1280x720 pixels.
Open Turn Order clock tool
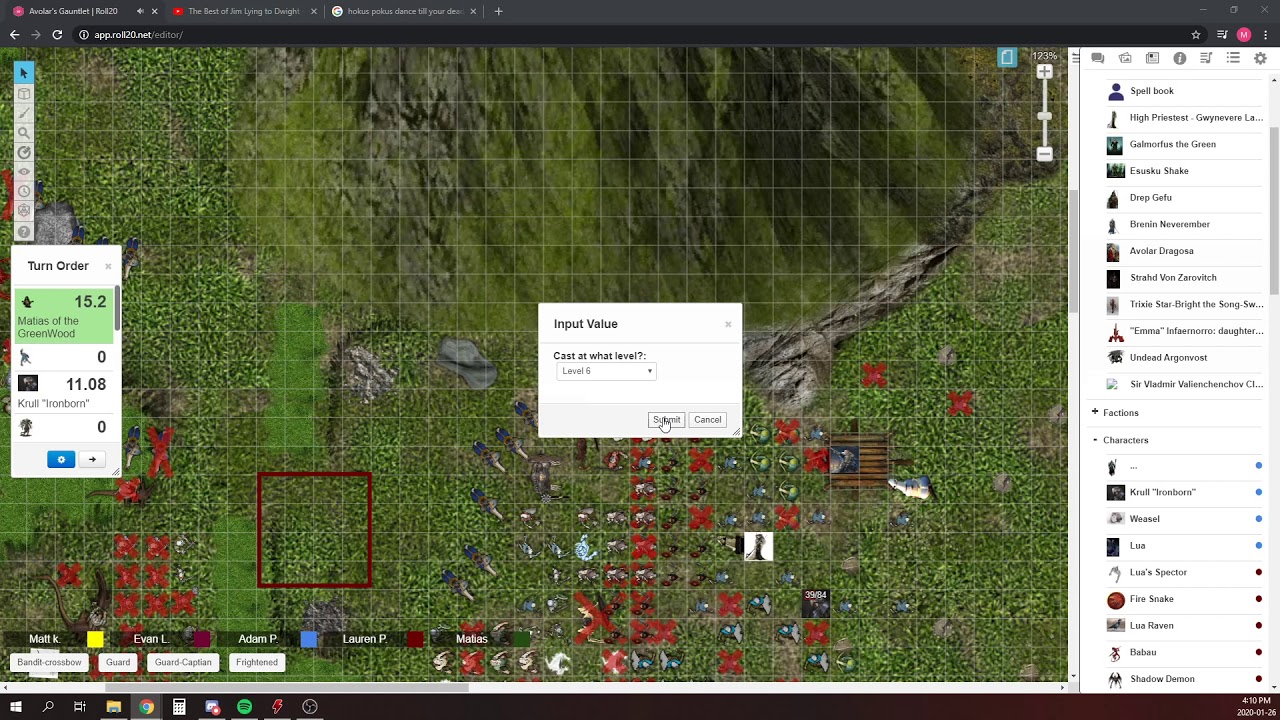(24, 191)
